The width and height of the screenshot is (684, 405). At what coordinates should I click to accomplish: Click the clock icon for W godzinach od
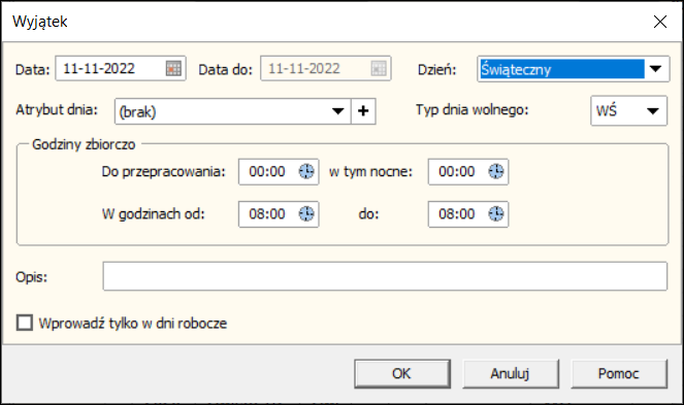[306, 214]
